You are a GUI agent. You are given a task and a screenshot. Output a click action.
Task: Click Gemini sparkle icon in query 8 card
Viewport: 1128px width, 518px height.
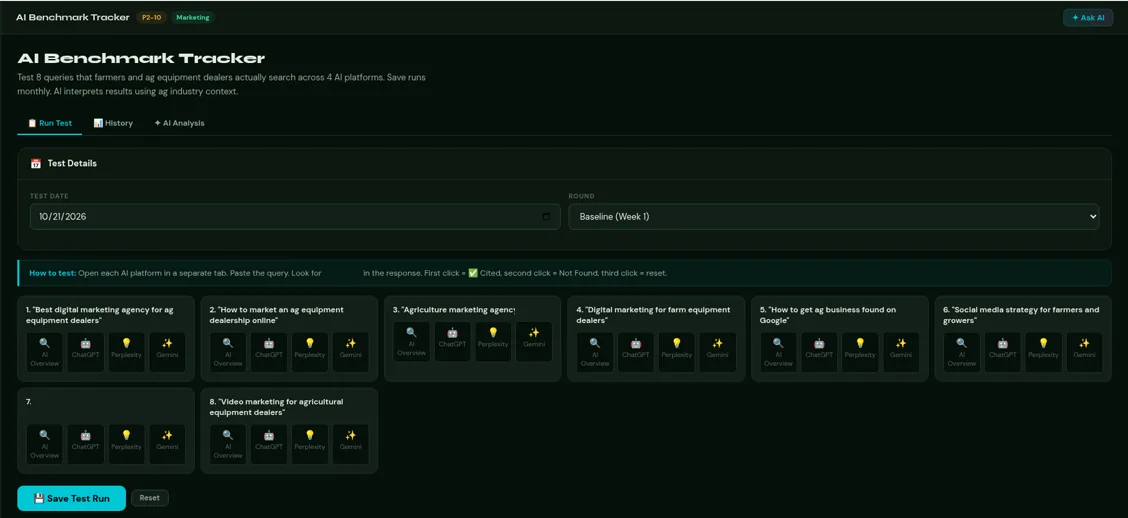(350, 435)
